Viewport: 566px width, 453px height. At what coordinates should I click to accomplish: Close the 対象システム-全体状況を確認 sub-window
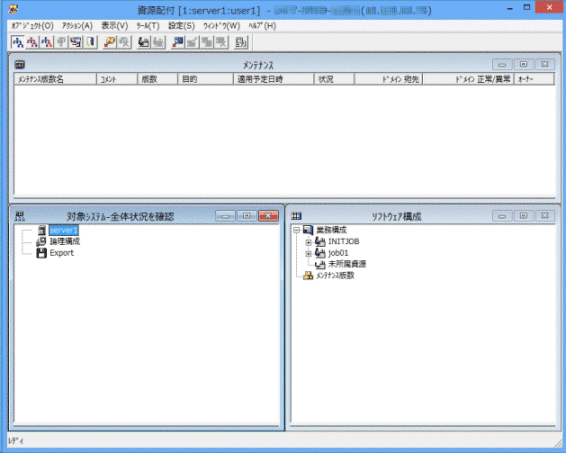pyautogui.click(x=268, y=216)
